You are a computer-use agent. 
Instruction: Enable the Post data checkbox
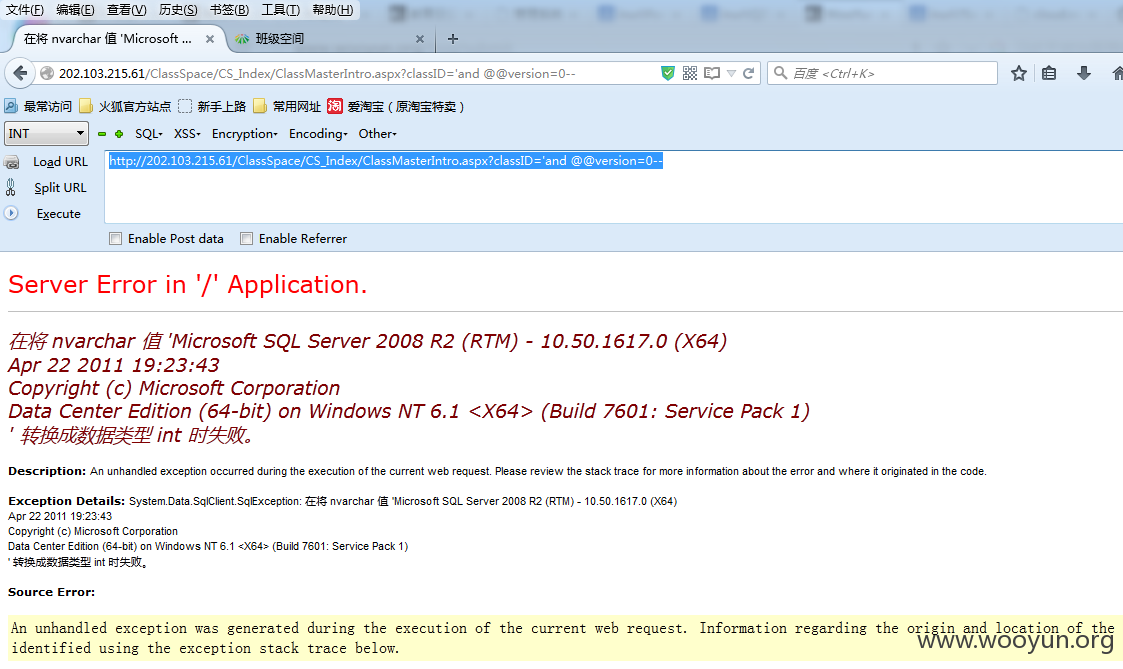point(115,239)
